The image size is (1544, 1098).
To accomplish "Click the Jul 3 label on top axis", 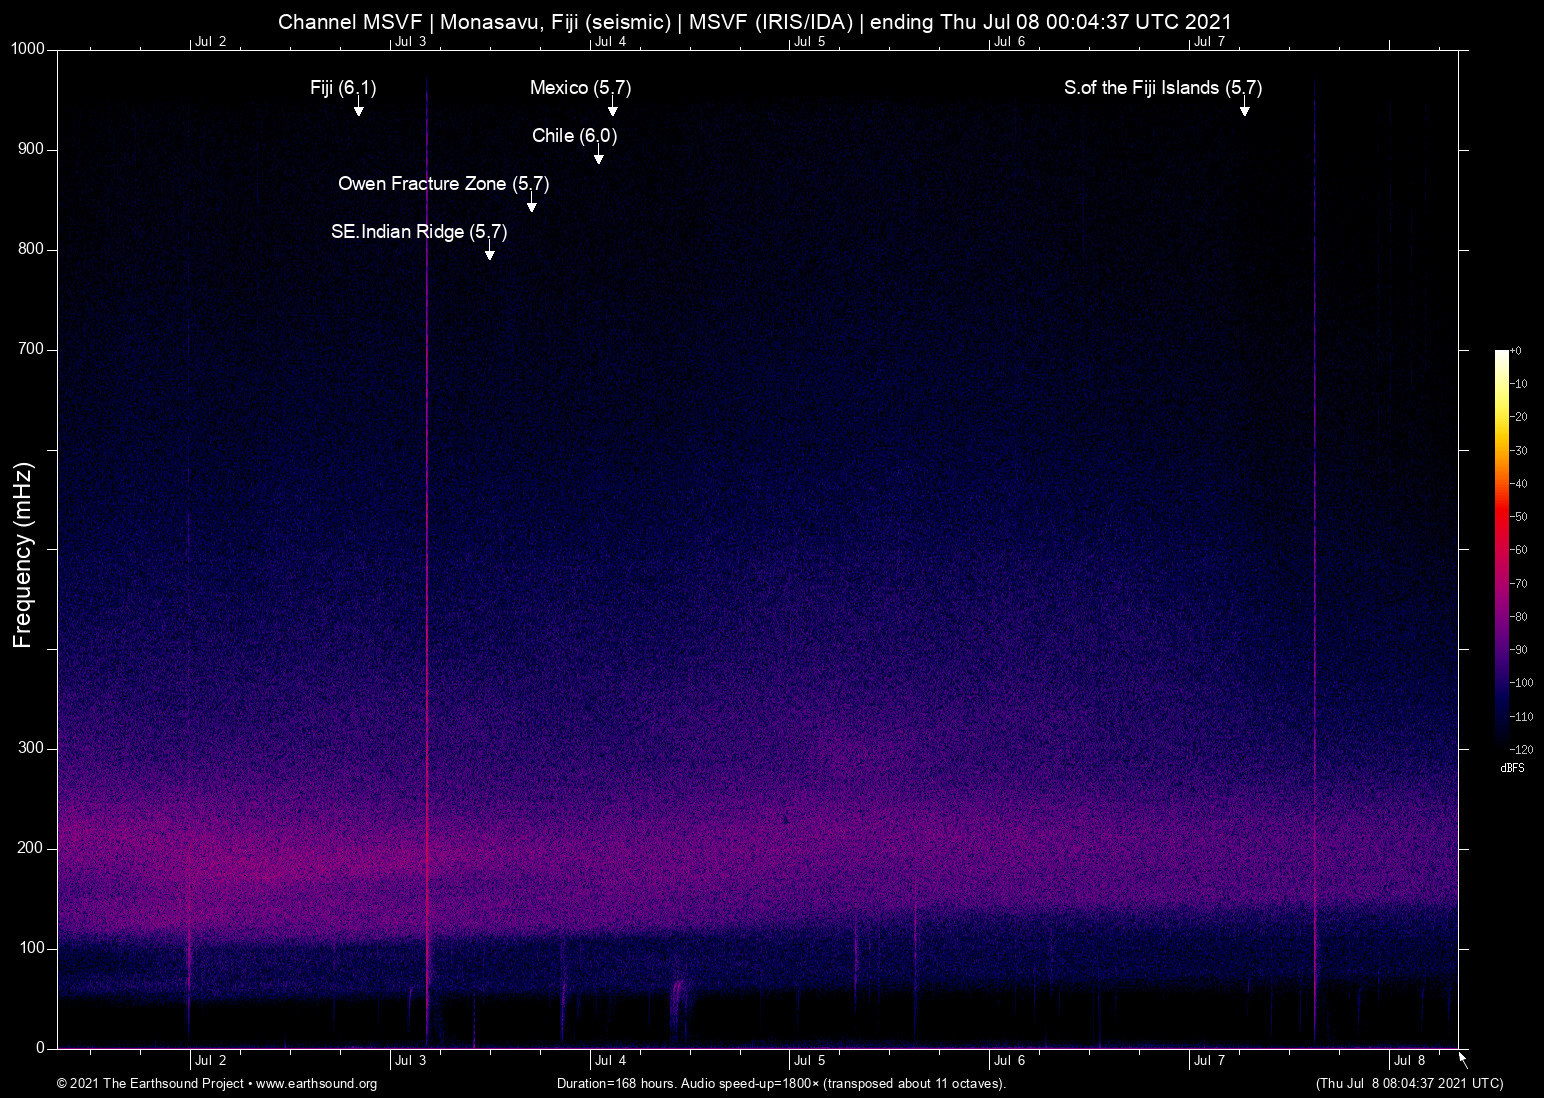I will coord(411,42).
